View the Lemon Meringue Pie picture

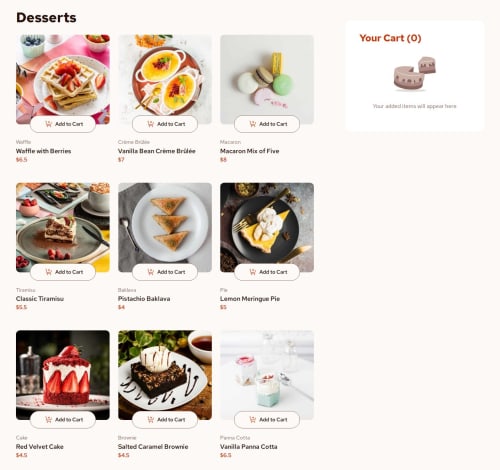[x=267, y=227]
